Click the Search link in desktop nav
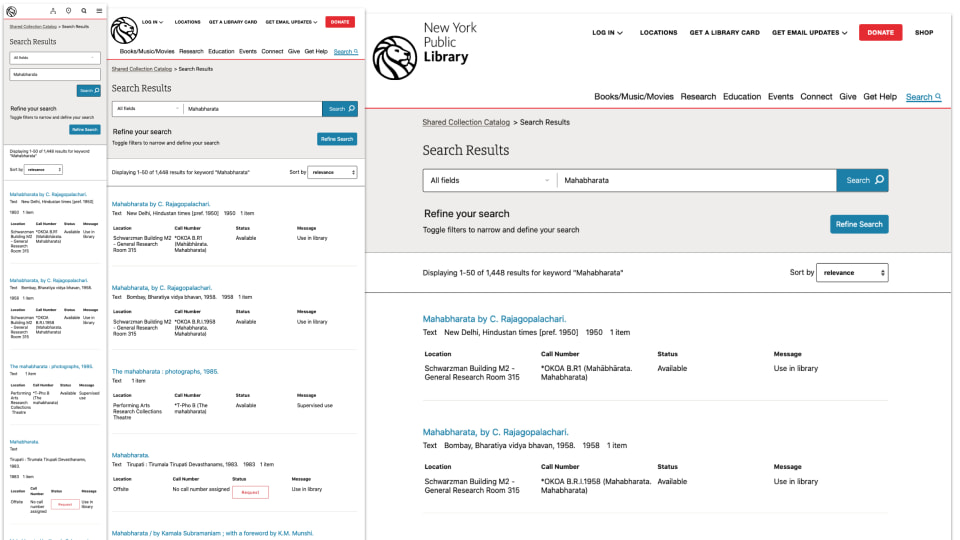The image size is (960, 540). point(923,97)
